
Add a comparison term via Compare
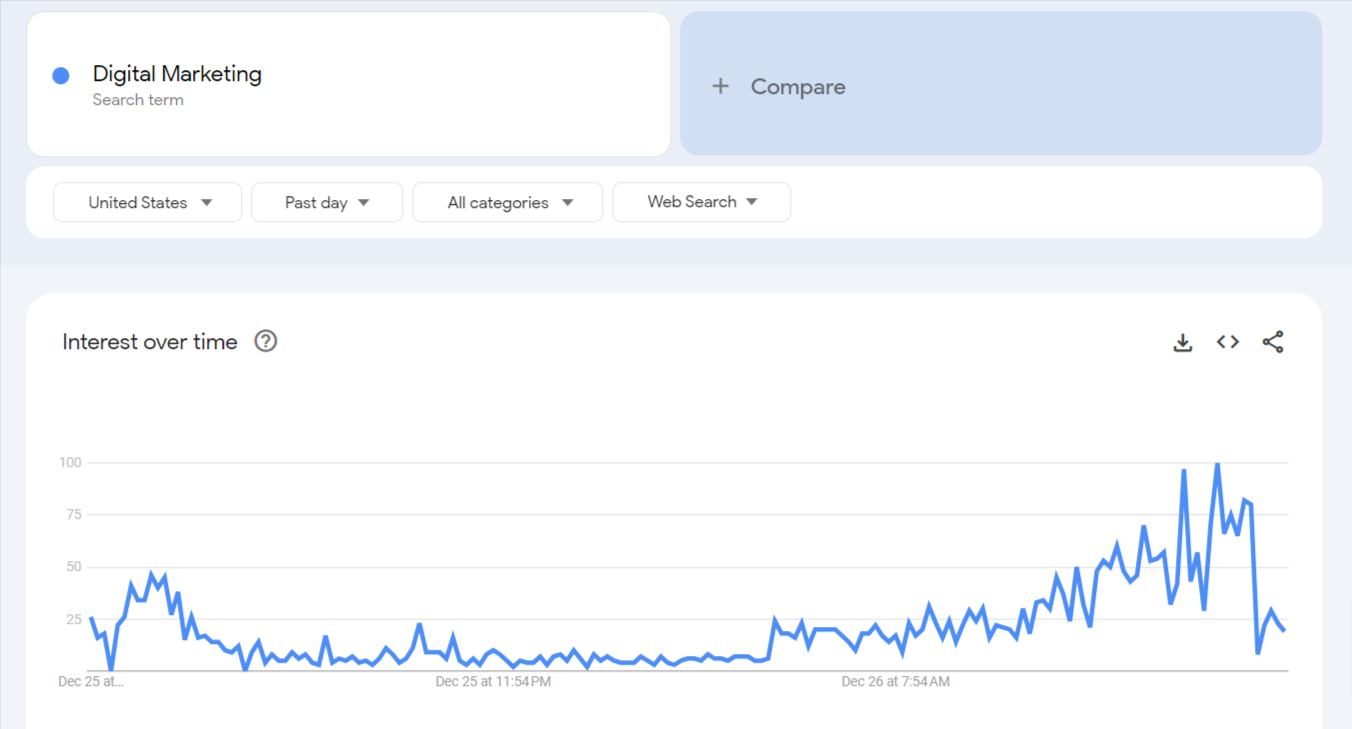(x=1001, y=84)
